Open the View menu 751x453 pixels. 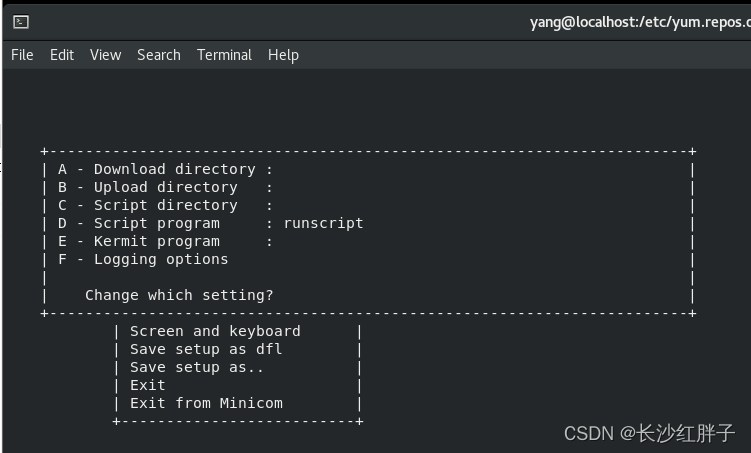105,55
